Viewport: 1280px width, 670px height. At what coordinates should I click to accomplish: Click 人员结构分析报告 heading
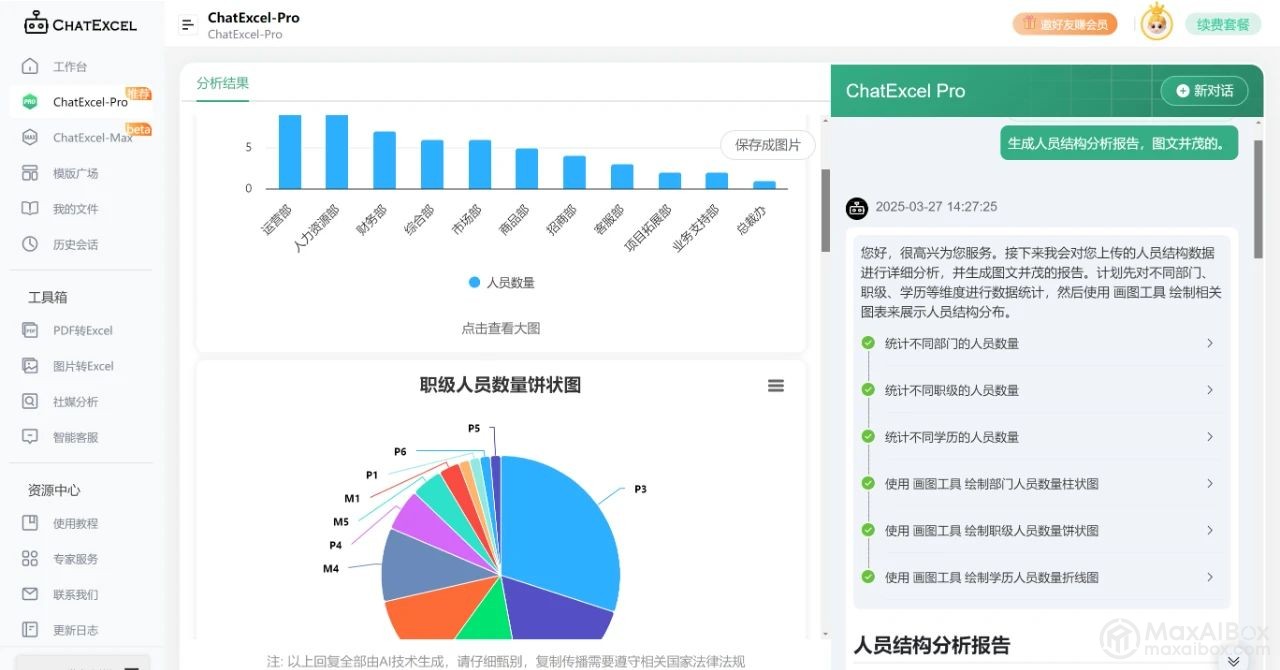click(932, 645)
